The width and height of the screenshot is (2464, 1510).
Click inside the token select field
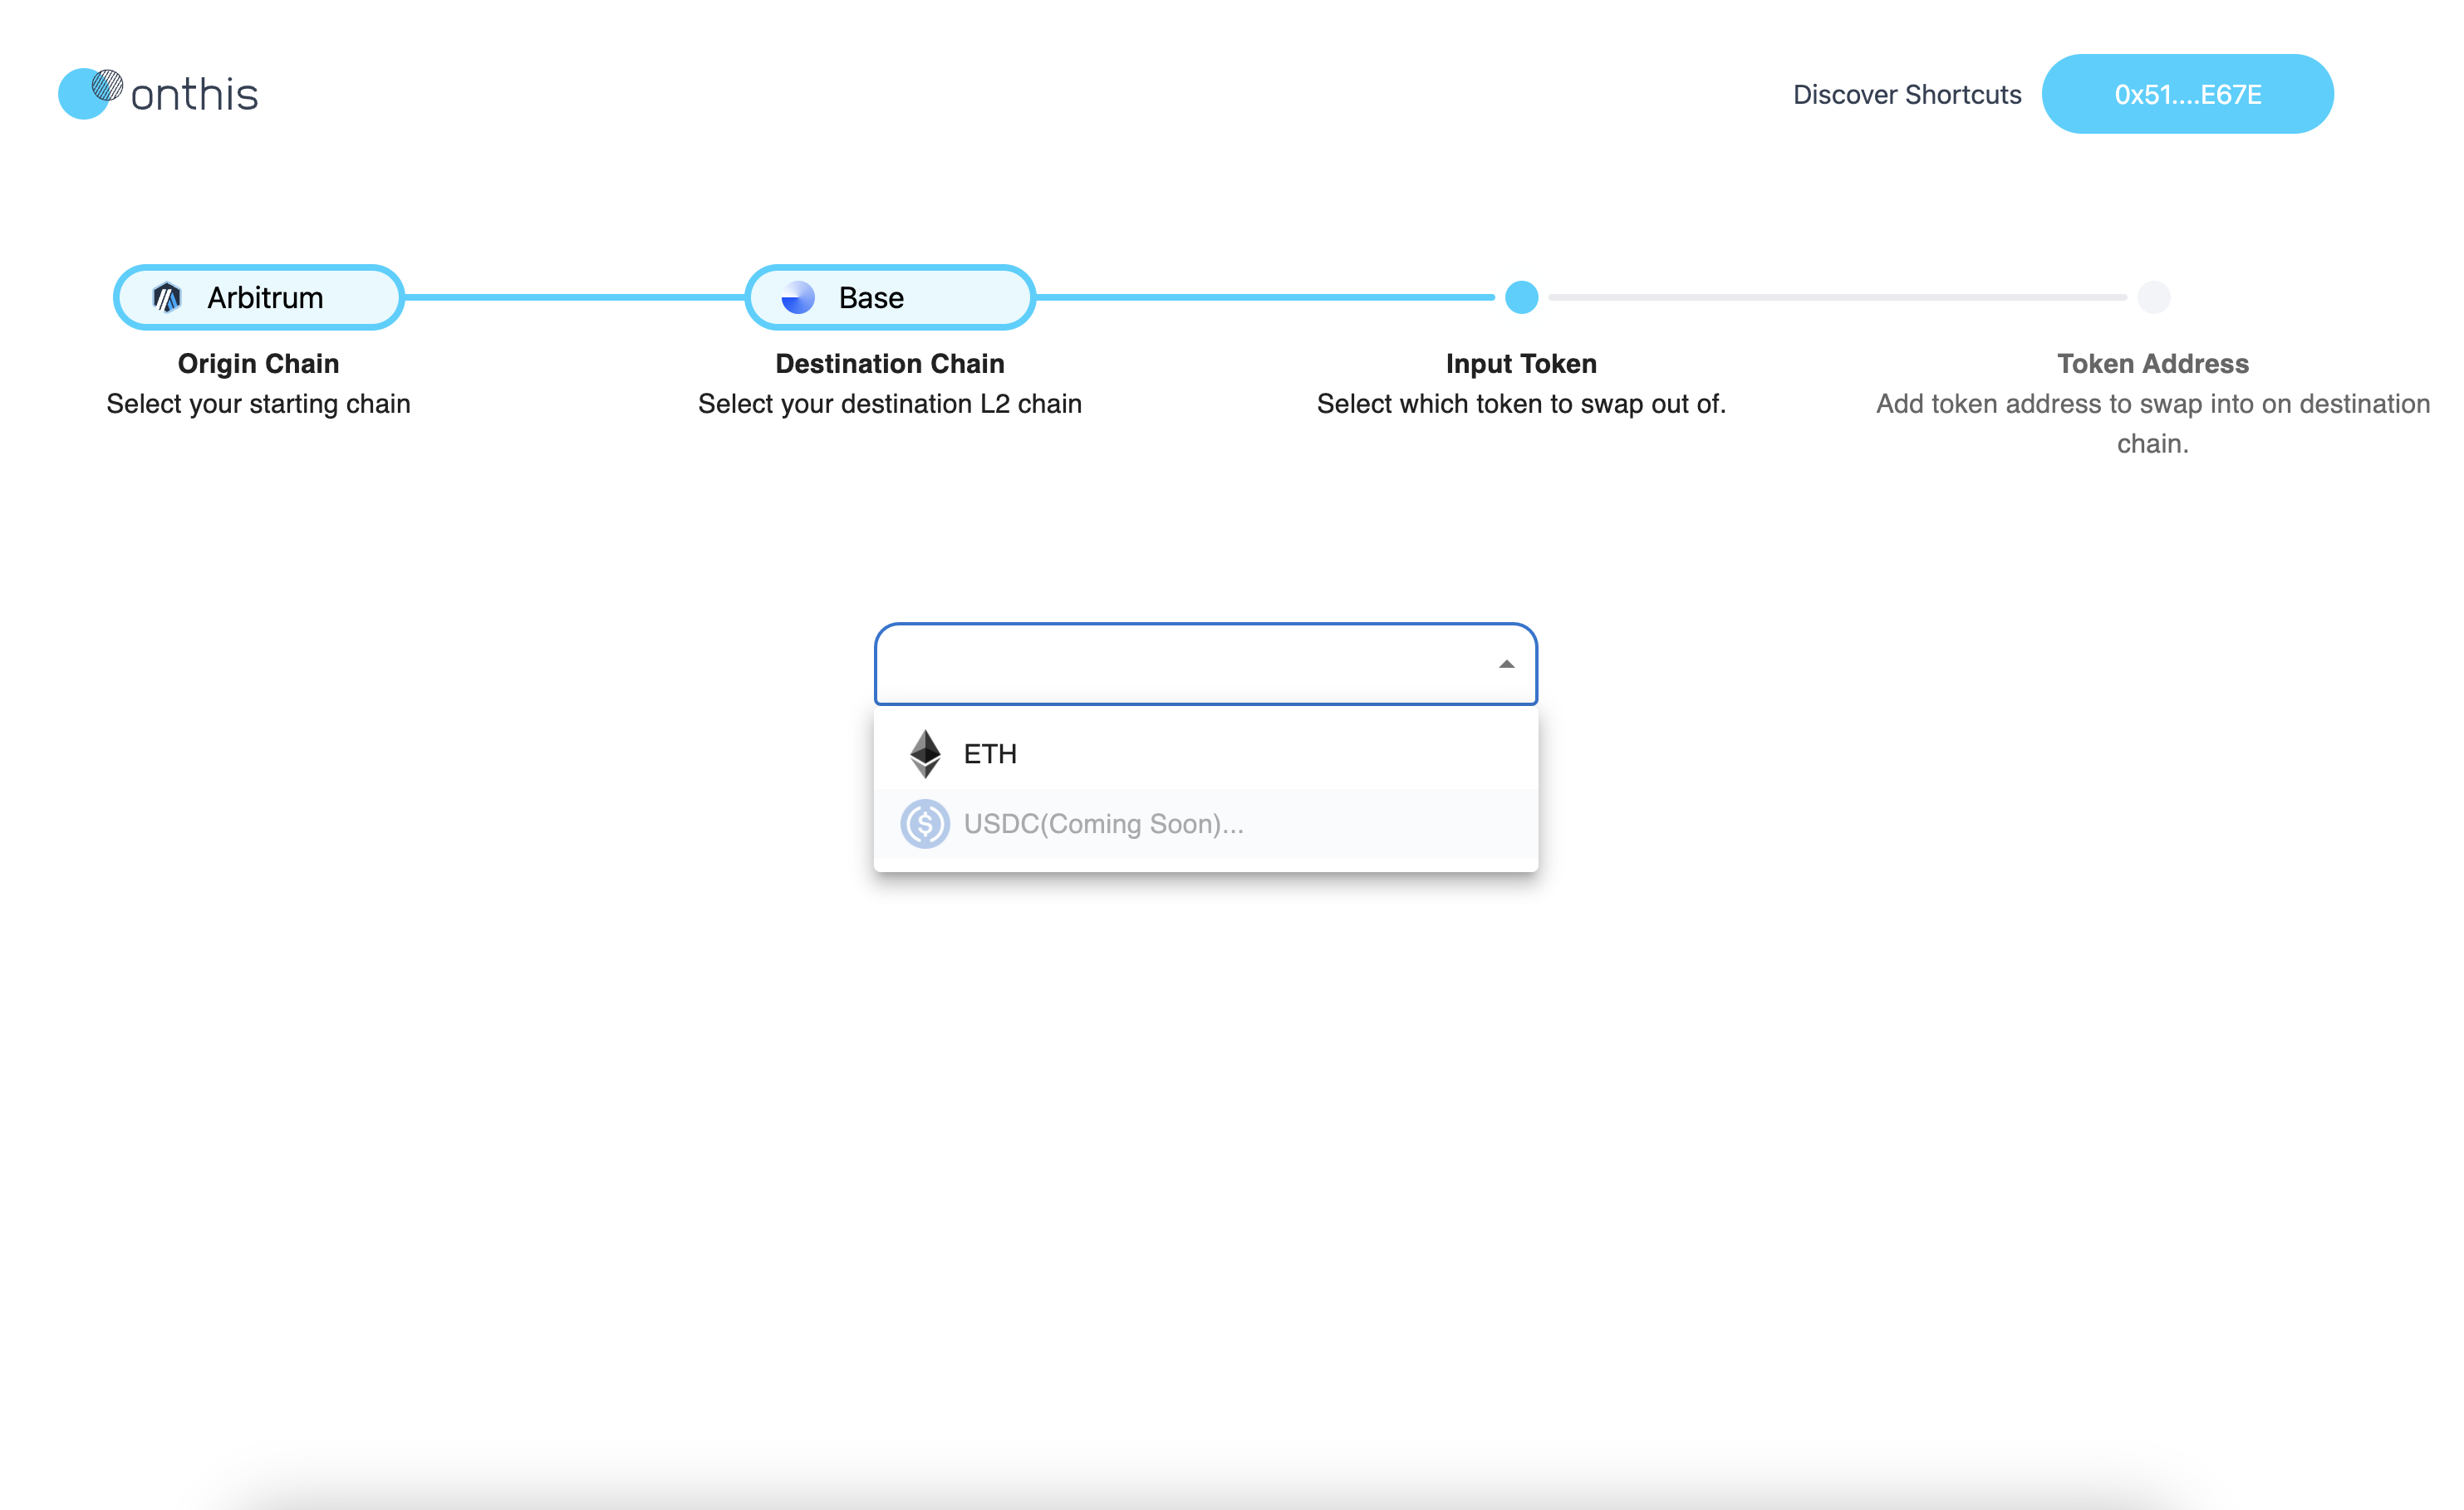1180,664
